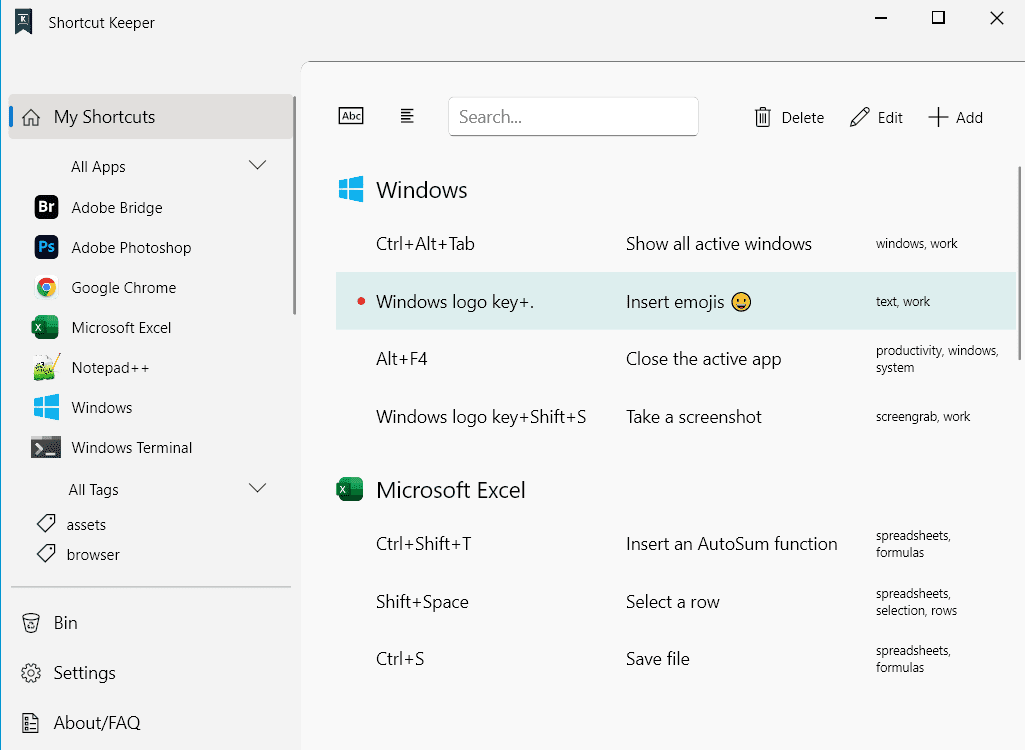Click the Add button to create a shortcut
Image resolution: width=1025 pixels, height=750 pixels.
955,117
